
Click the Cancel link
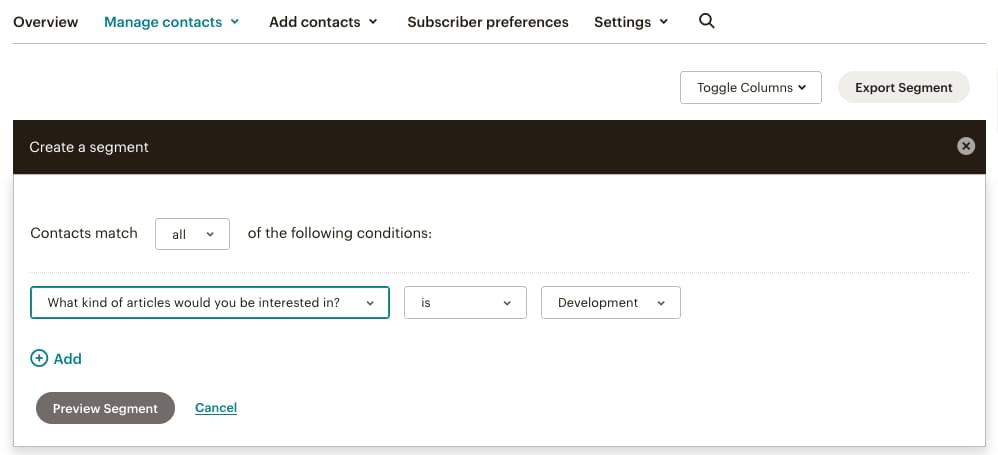(x=216, y=407)
